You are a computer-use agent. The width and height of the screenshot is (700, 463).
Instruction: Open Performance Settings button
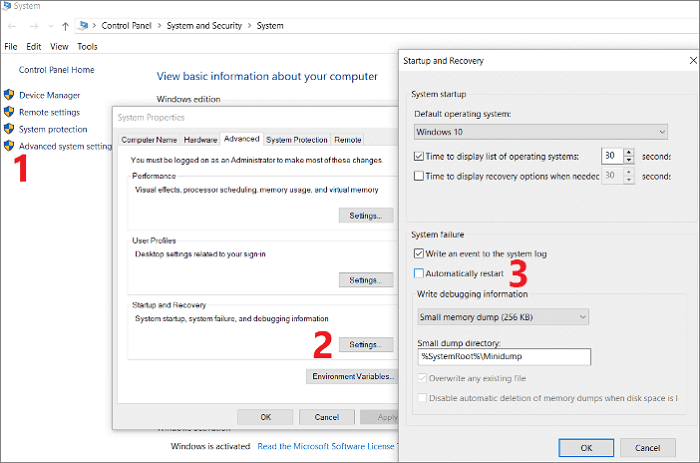[366, 216]
